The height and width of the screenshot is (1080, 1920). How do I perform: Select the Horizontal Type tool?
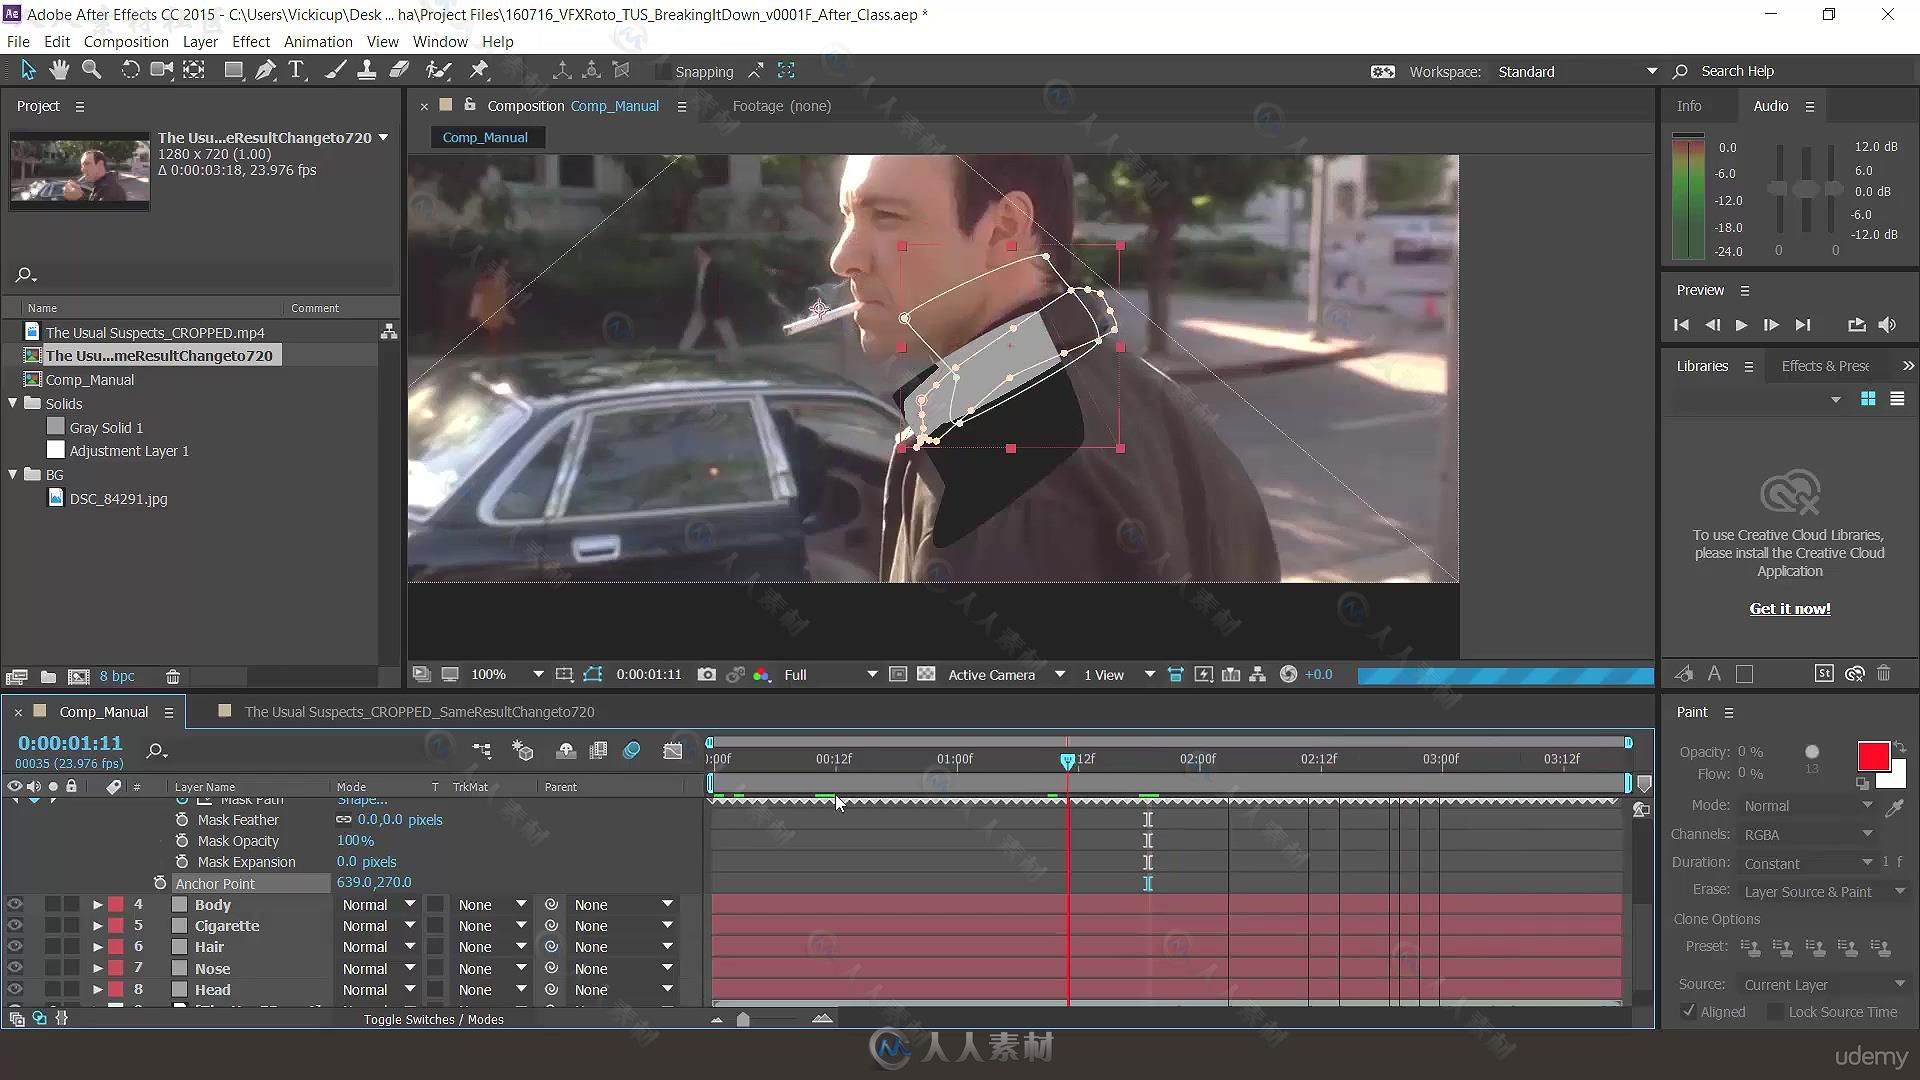click(296, 70)
